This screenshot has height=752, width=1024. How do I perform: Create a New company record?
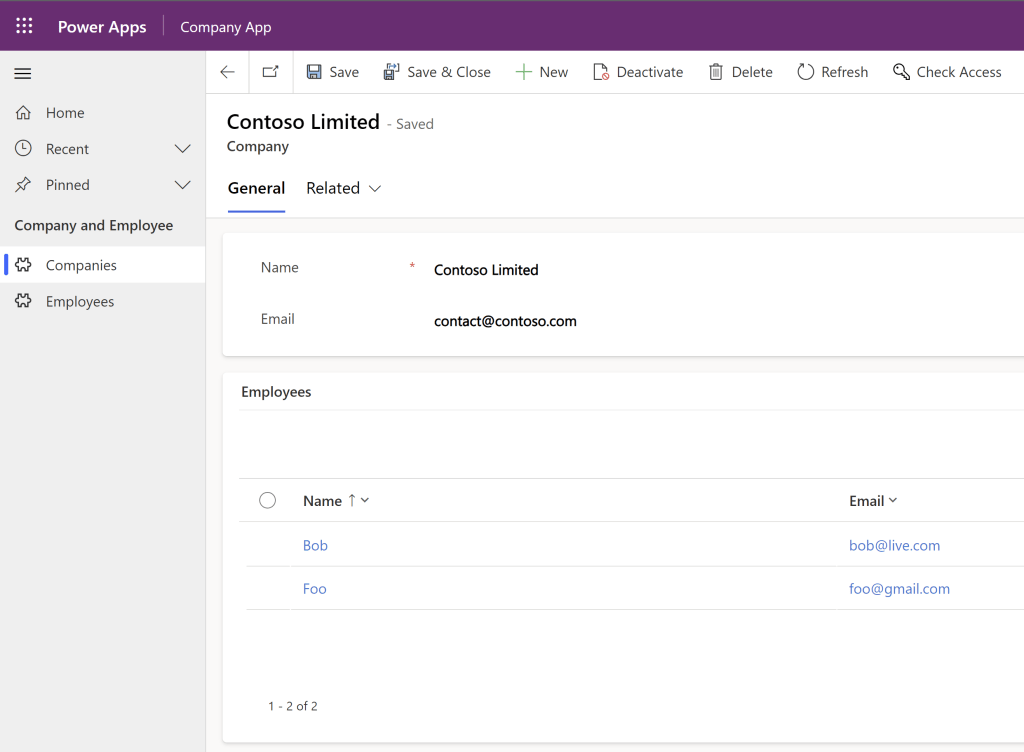tap(541, 72)
